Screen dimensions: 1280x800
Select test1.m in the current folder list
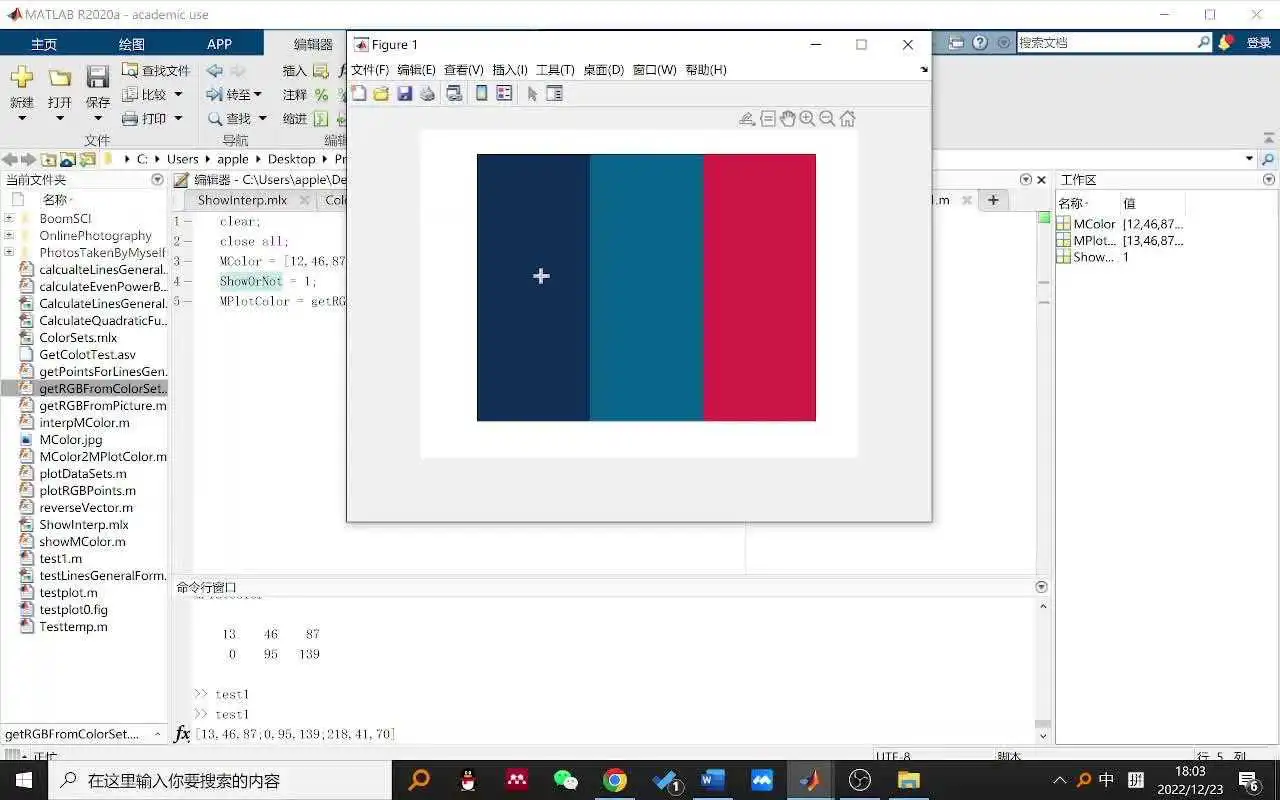[x=61, y=559]
